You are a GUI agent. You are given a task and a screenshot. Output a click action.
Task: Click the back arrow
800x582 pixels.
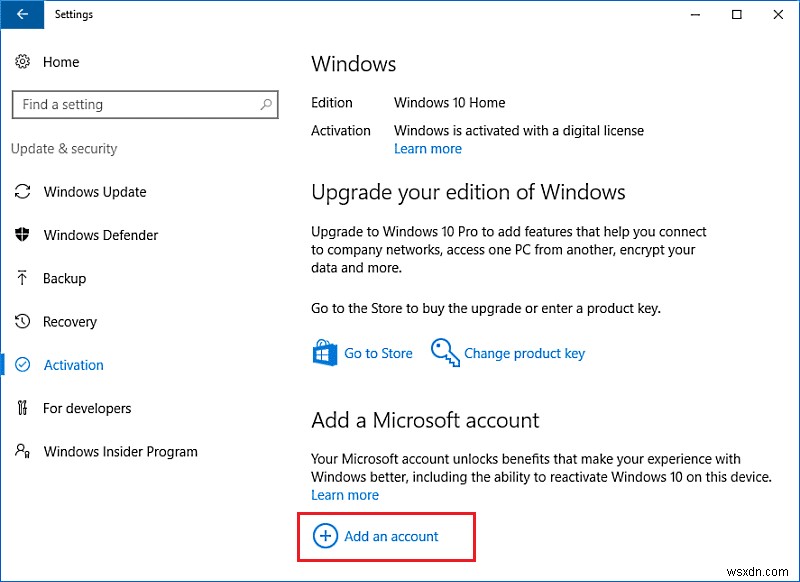coord(22,15)
